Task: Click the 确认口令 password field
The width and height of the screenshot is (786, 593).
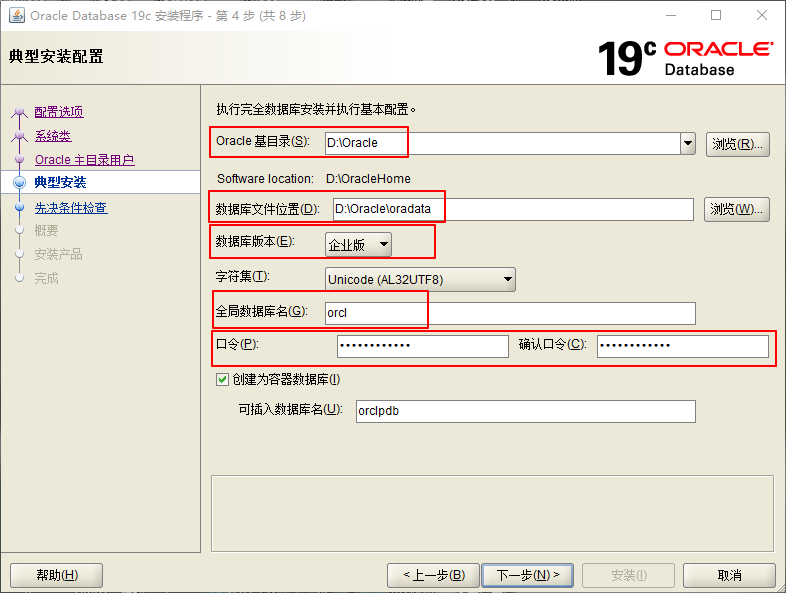Action: point(682,346)
